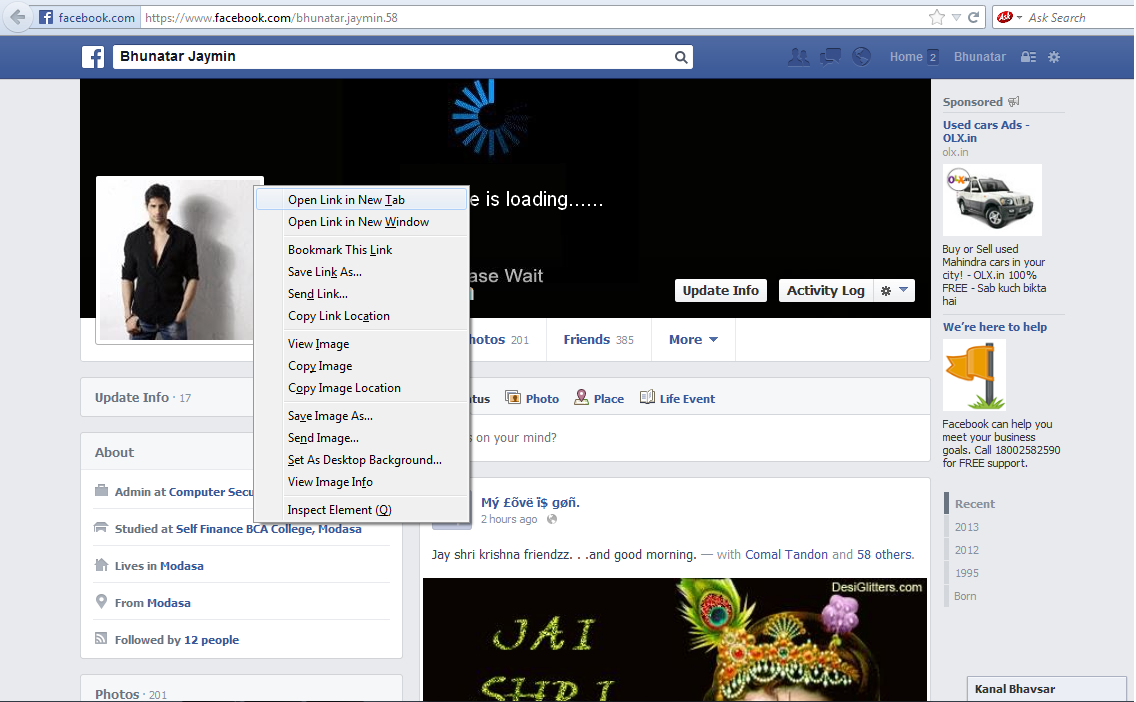Select View Image Info
This screenshot has width=1136, height=702.
[x=361, y=482]
